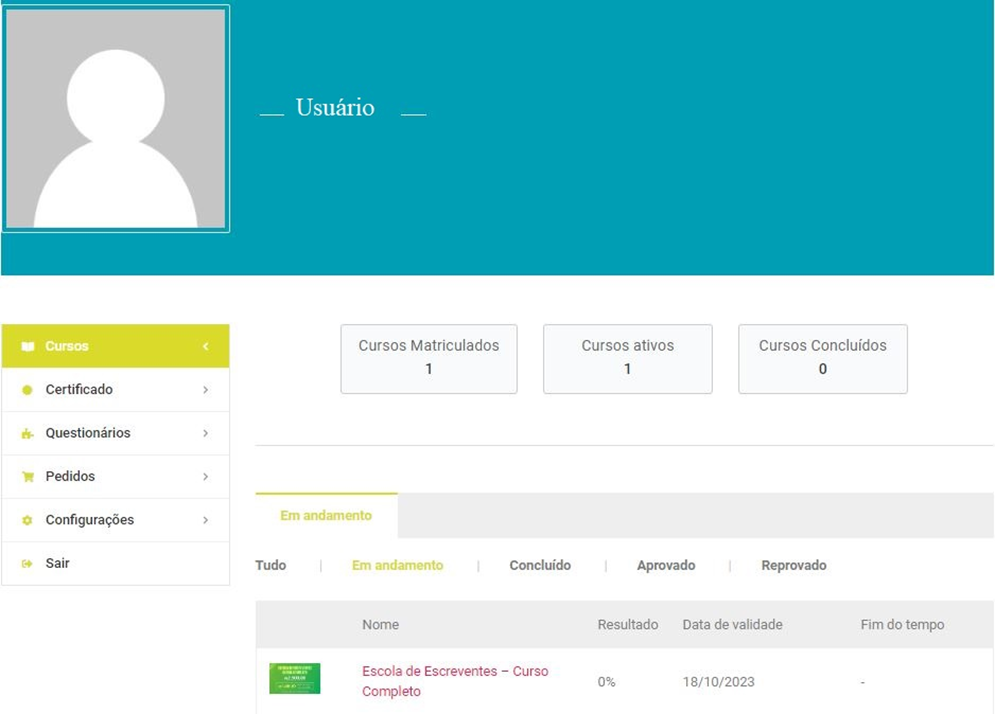The image size is (995, 714).
Task: Click the shopping cart icon for Pedidos
Action: [28, 477]
